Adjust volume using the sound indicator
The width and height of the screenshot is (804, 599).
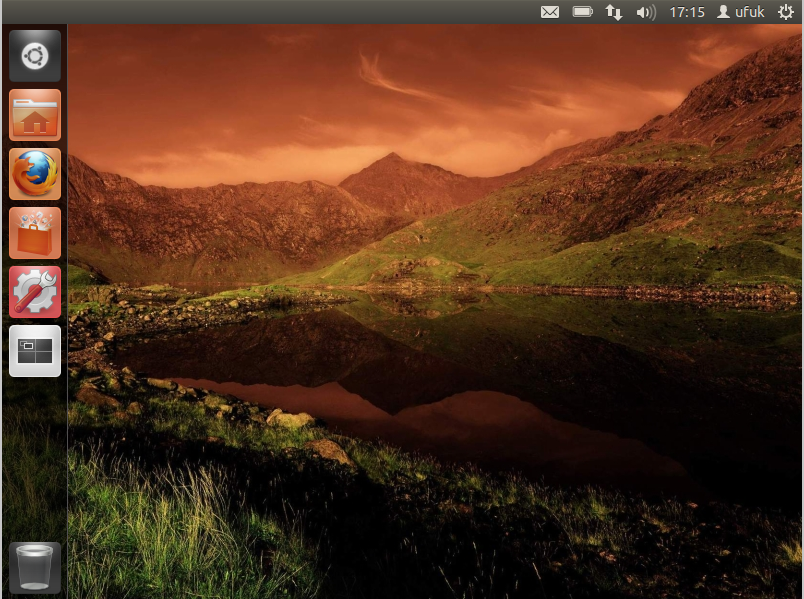pos(645,12)
